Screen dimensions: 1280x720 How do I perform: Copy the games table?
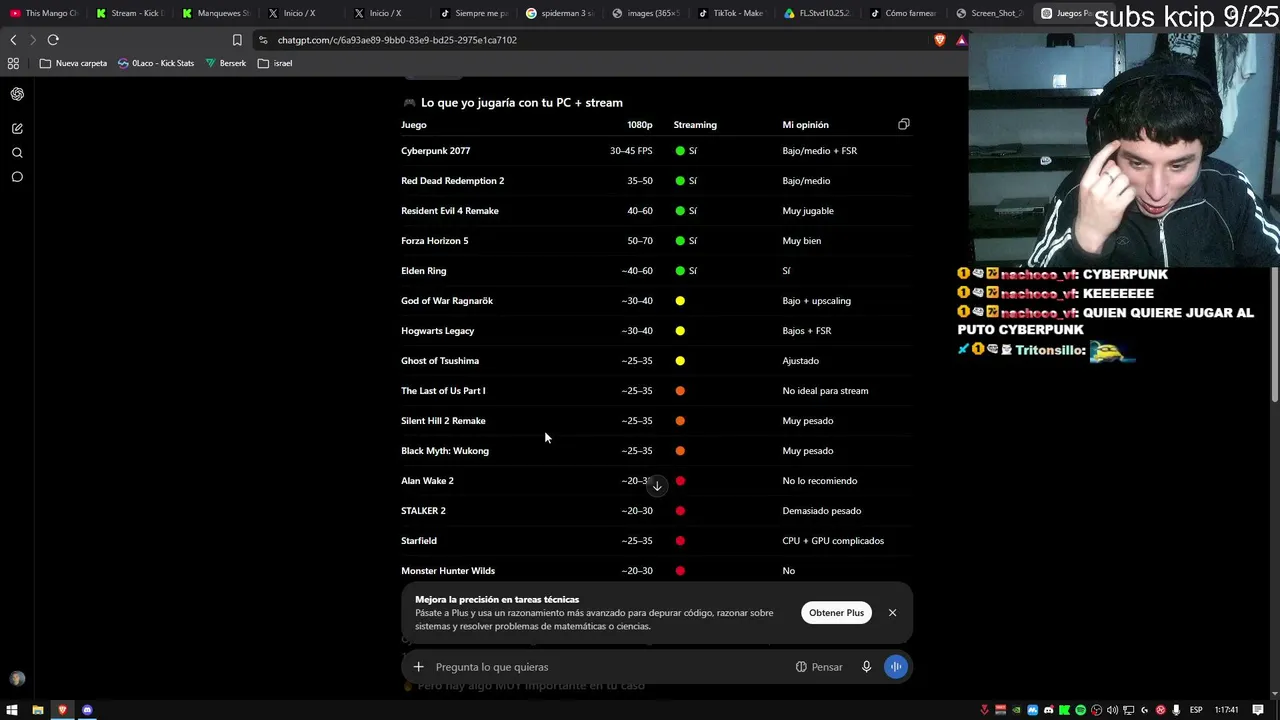904,124
